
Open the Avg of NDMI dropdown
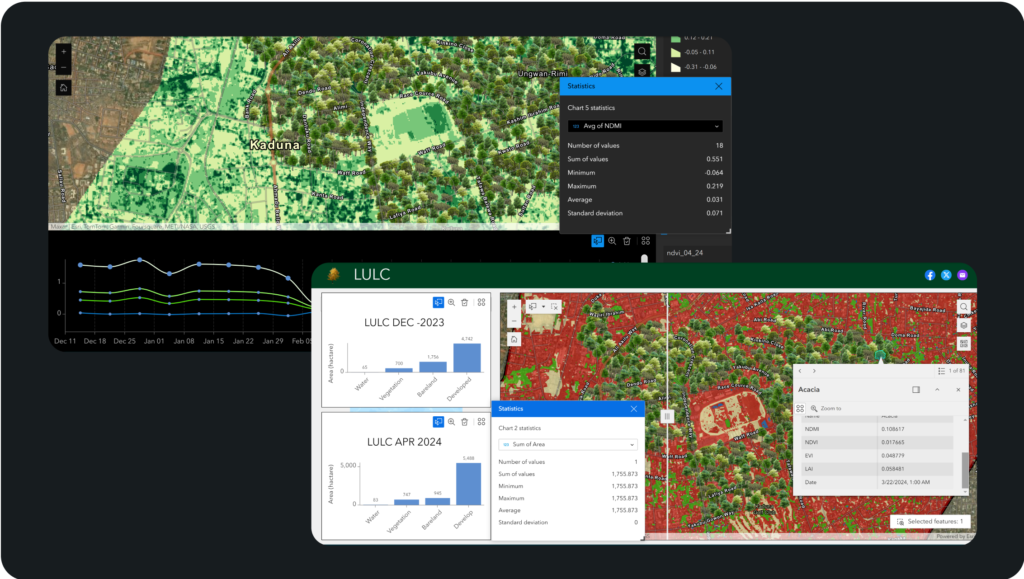[x=644, y=126]
